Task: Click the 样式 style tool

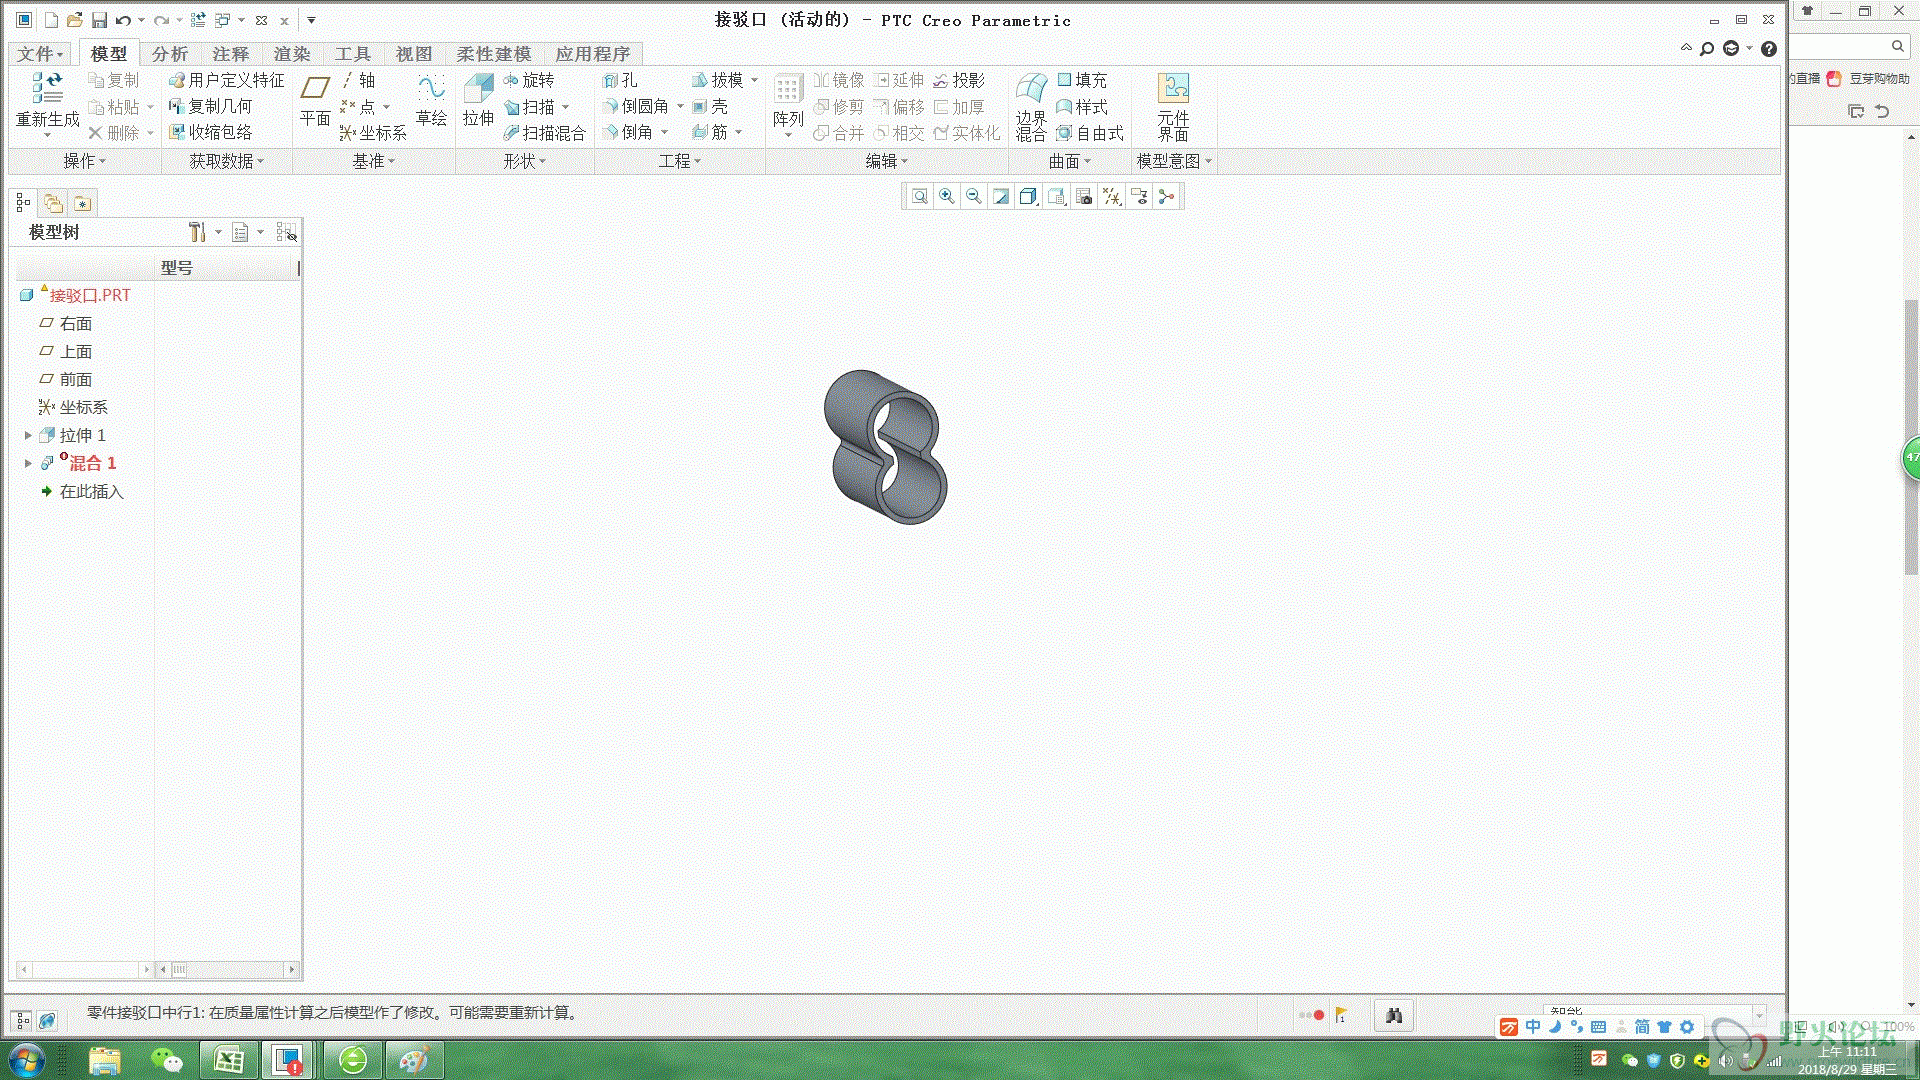Action: (x=1082, y=106)
